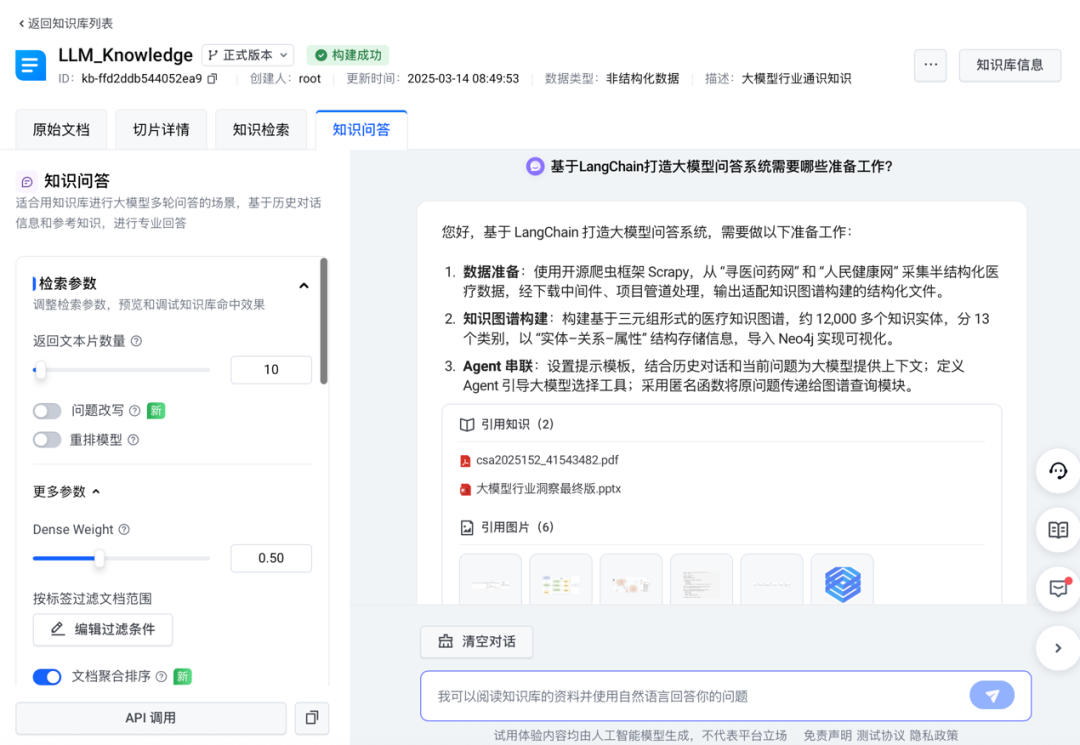Image resolution: width=1080 pixels, height=745 pixels.
Task: Open customer service headset icon
Action: click(1058, 470)
